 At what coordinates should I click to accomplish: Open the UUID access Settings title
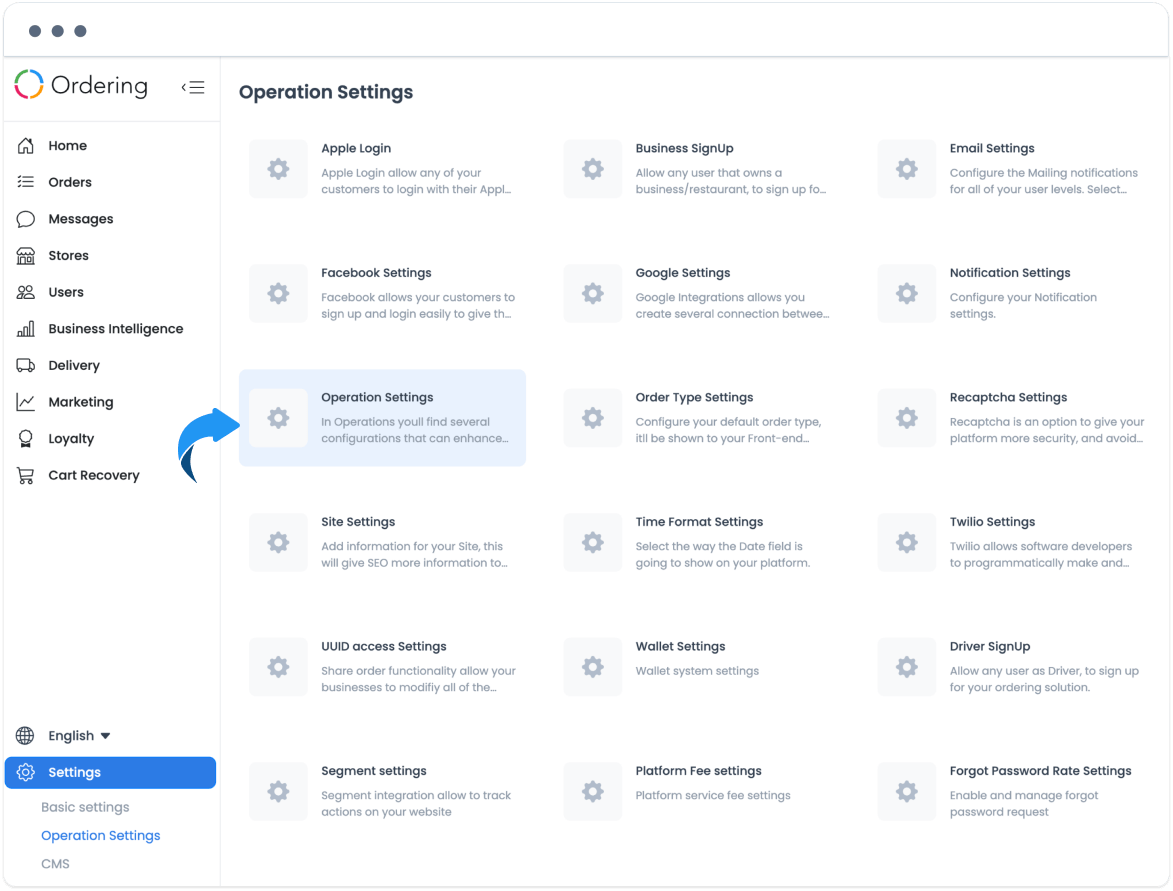click(x=384, y=646)
